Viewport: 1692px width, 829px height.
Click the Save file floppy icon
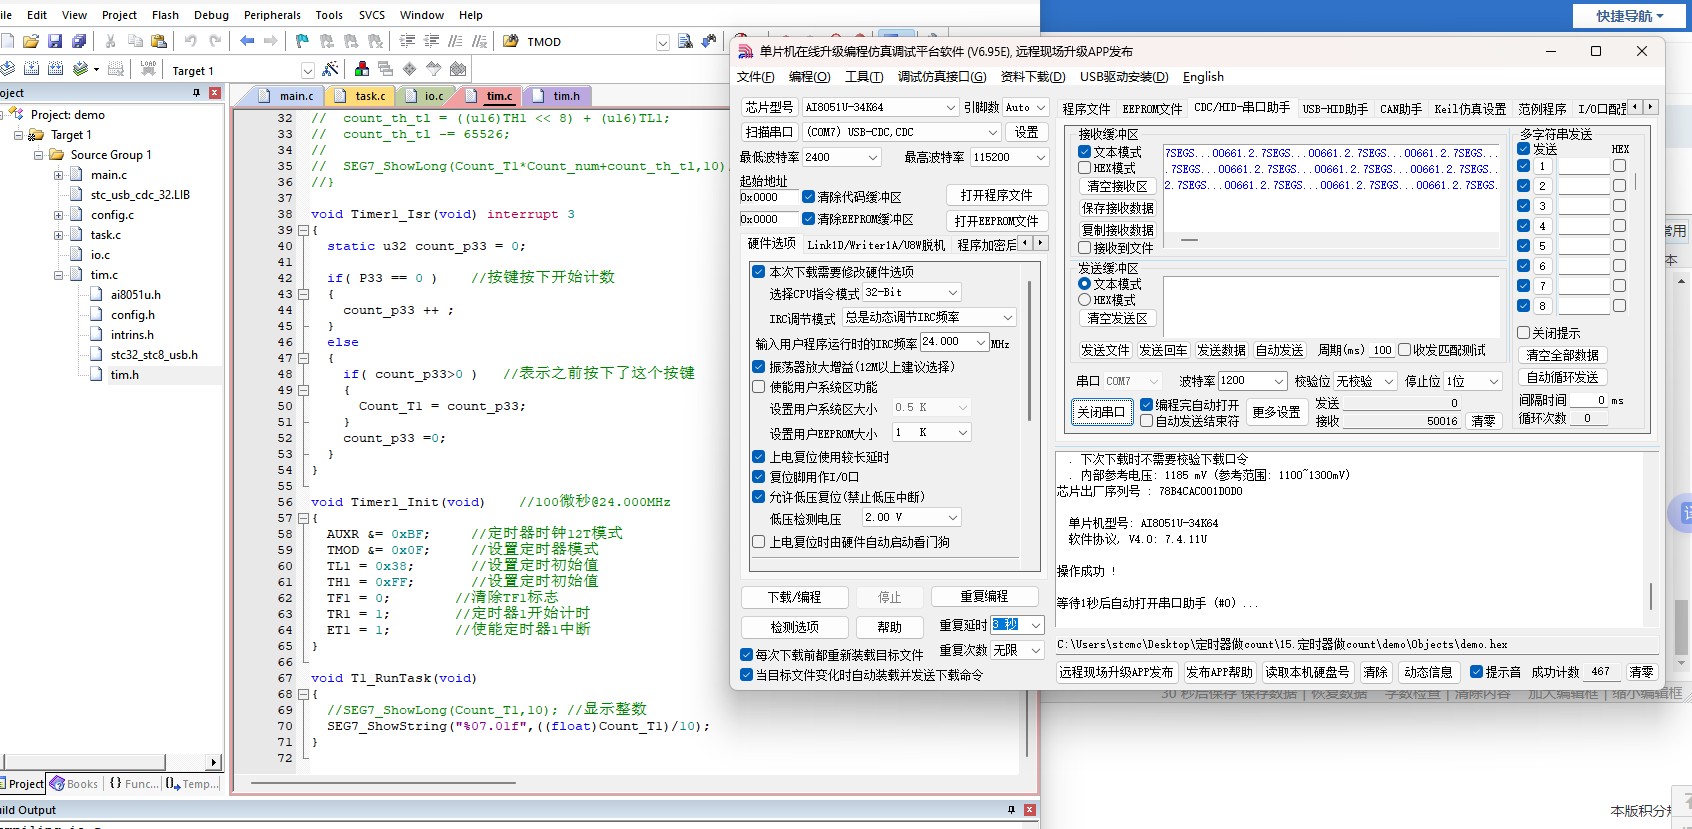pos(55,41)
